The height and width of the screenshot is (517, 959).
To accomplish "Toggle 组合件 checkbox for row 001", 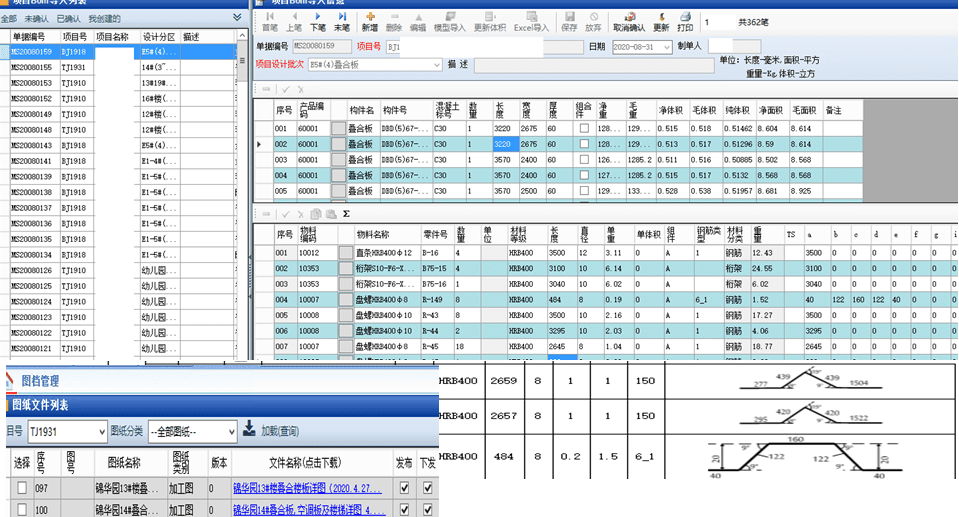I will pyautogui.click(x=584, y=128).
